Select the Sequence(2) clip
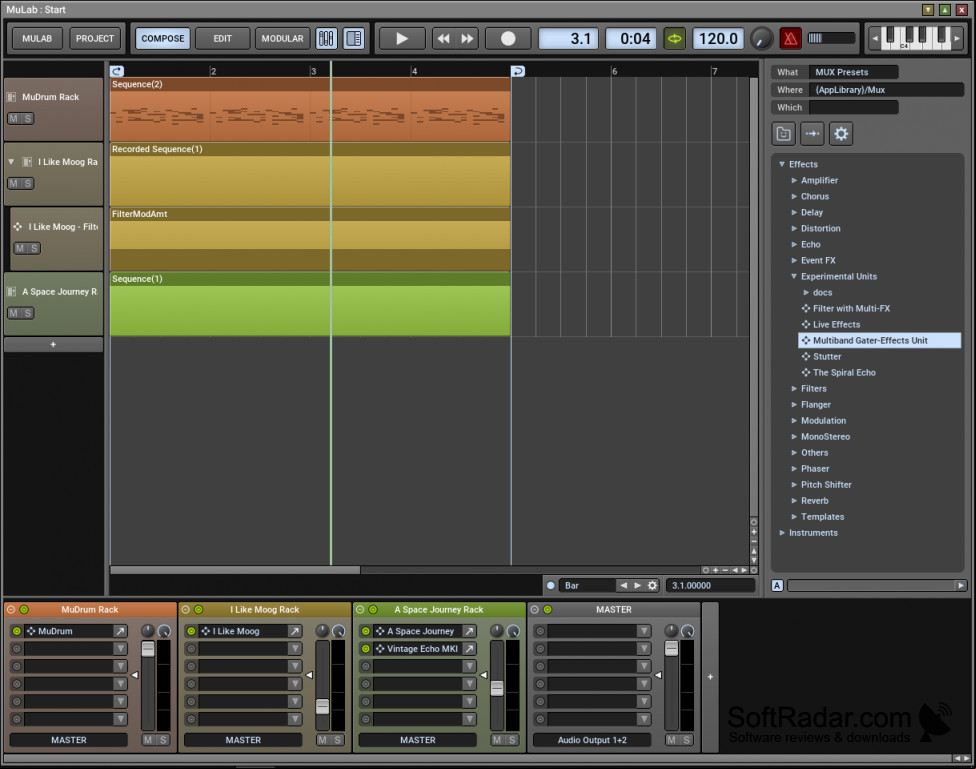 click(x=310, y=110)
